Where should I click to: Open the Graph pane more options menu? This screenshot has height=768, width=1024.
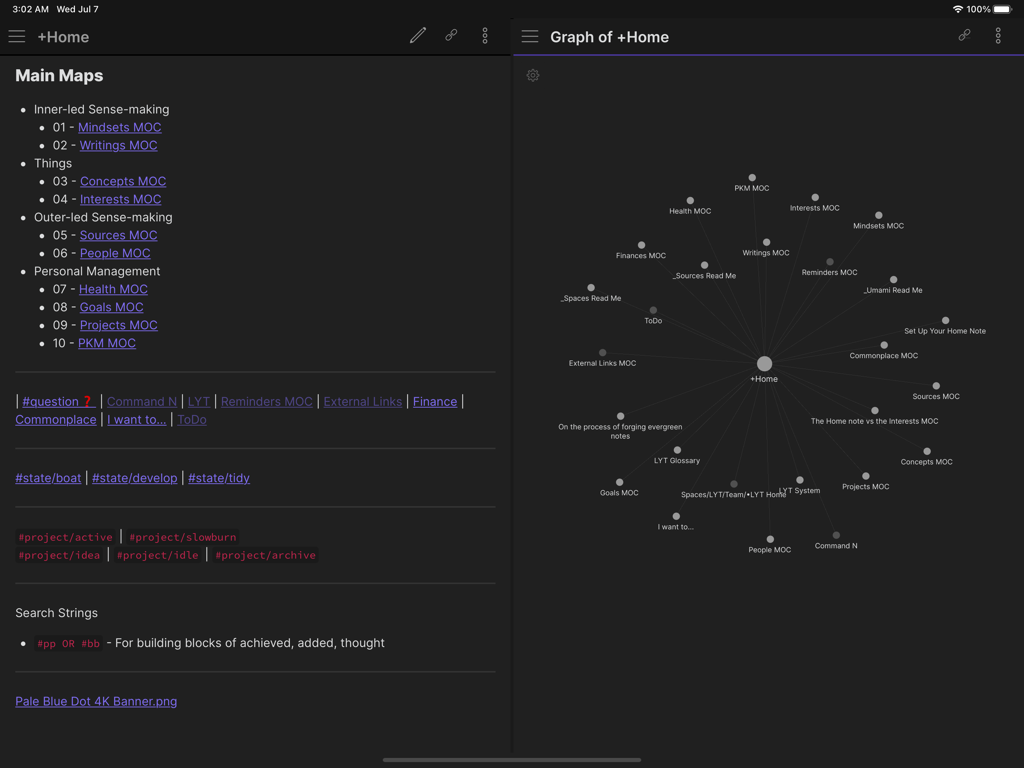[x=998, y=36]
